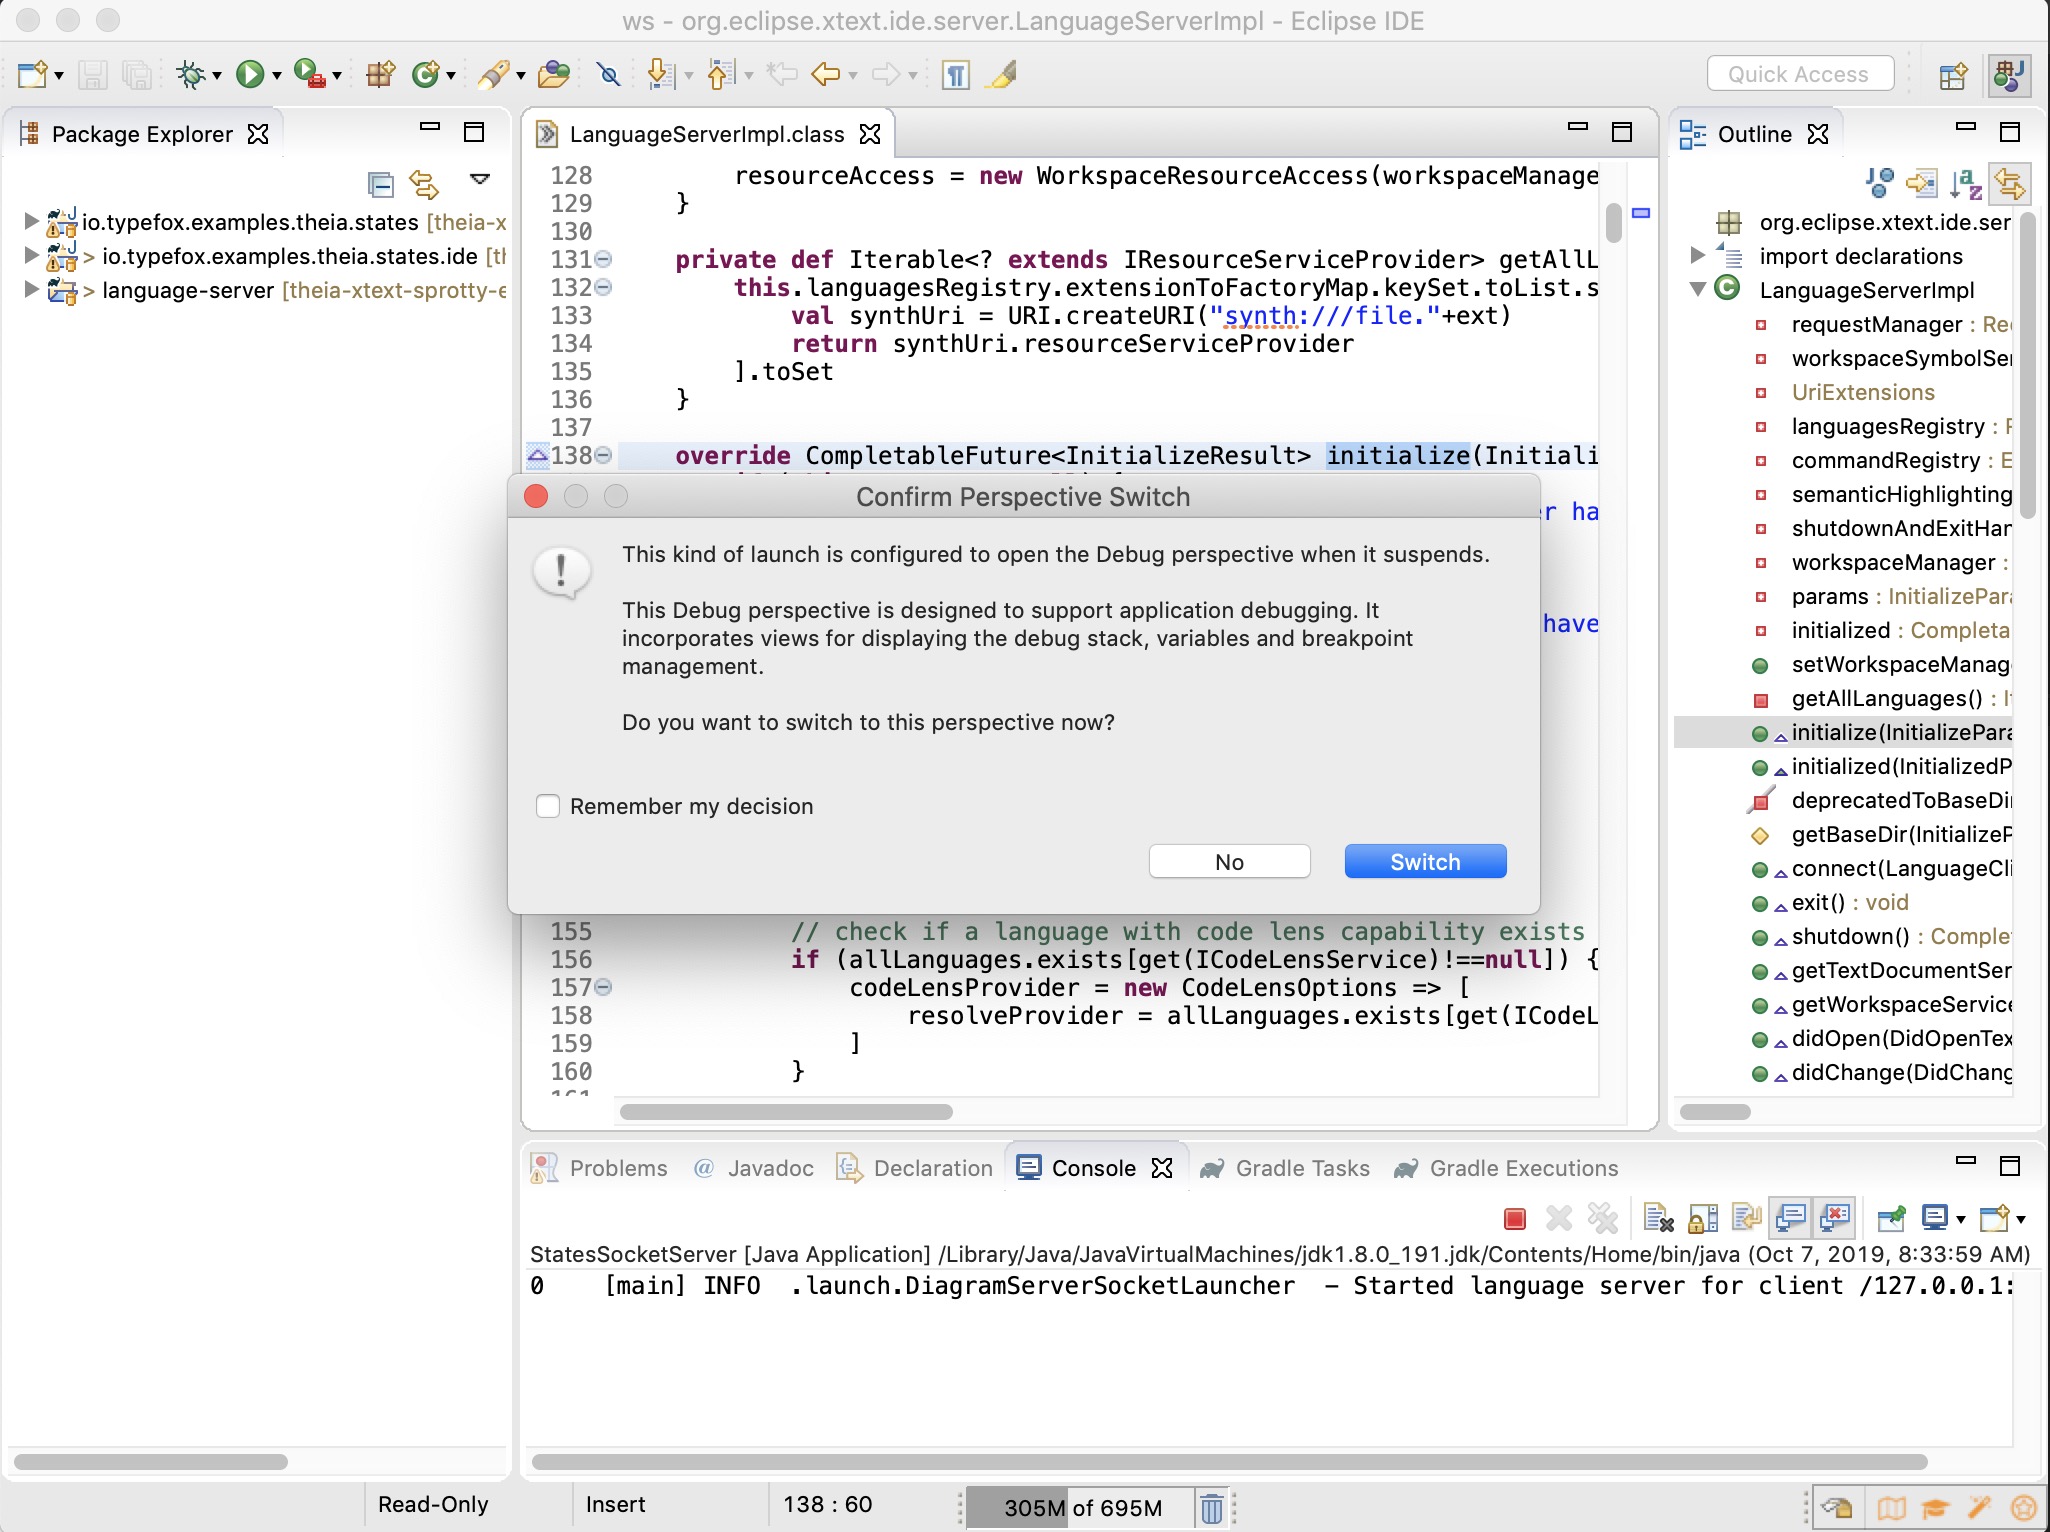Open the Debug button dropdown arrow

click(x=216, y=76)
